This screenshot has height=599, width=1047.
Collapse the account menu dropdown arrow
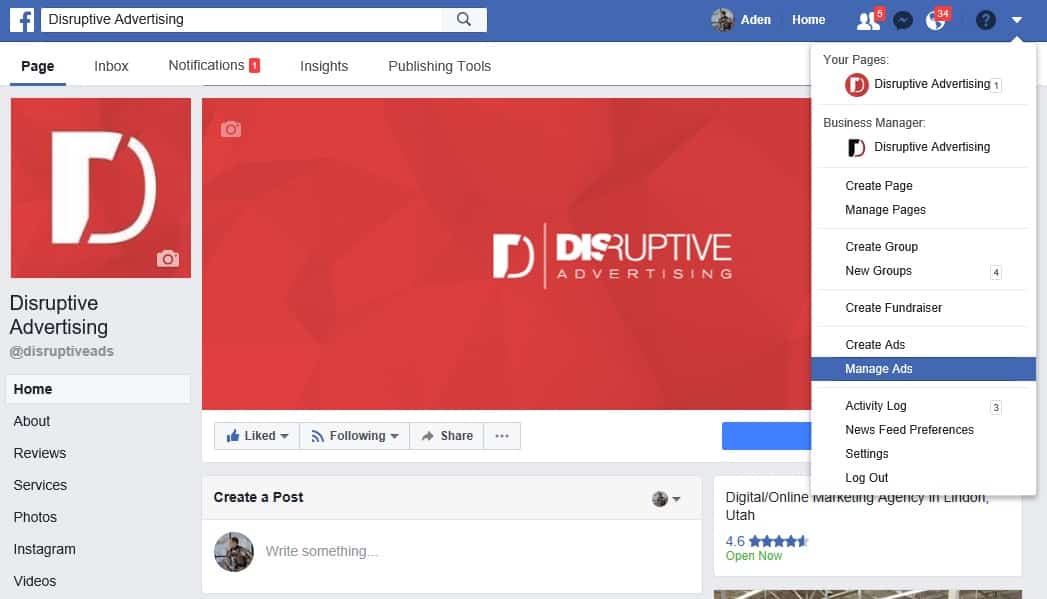coord(1016,20)
